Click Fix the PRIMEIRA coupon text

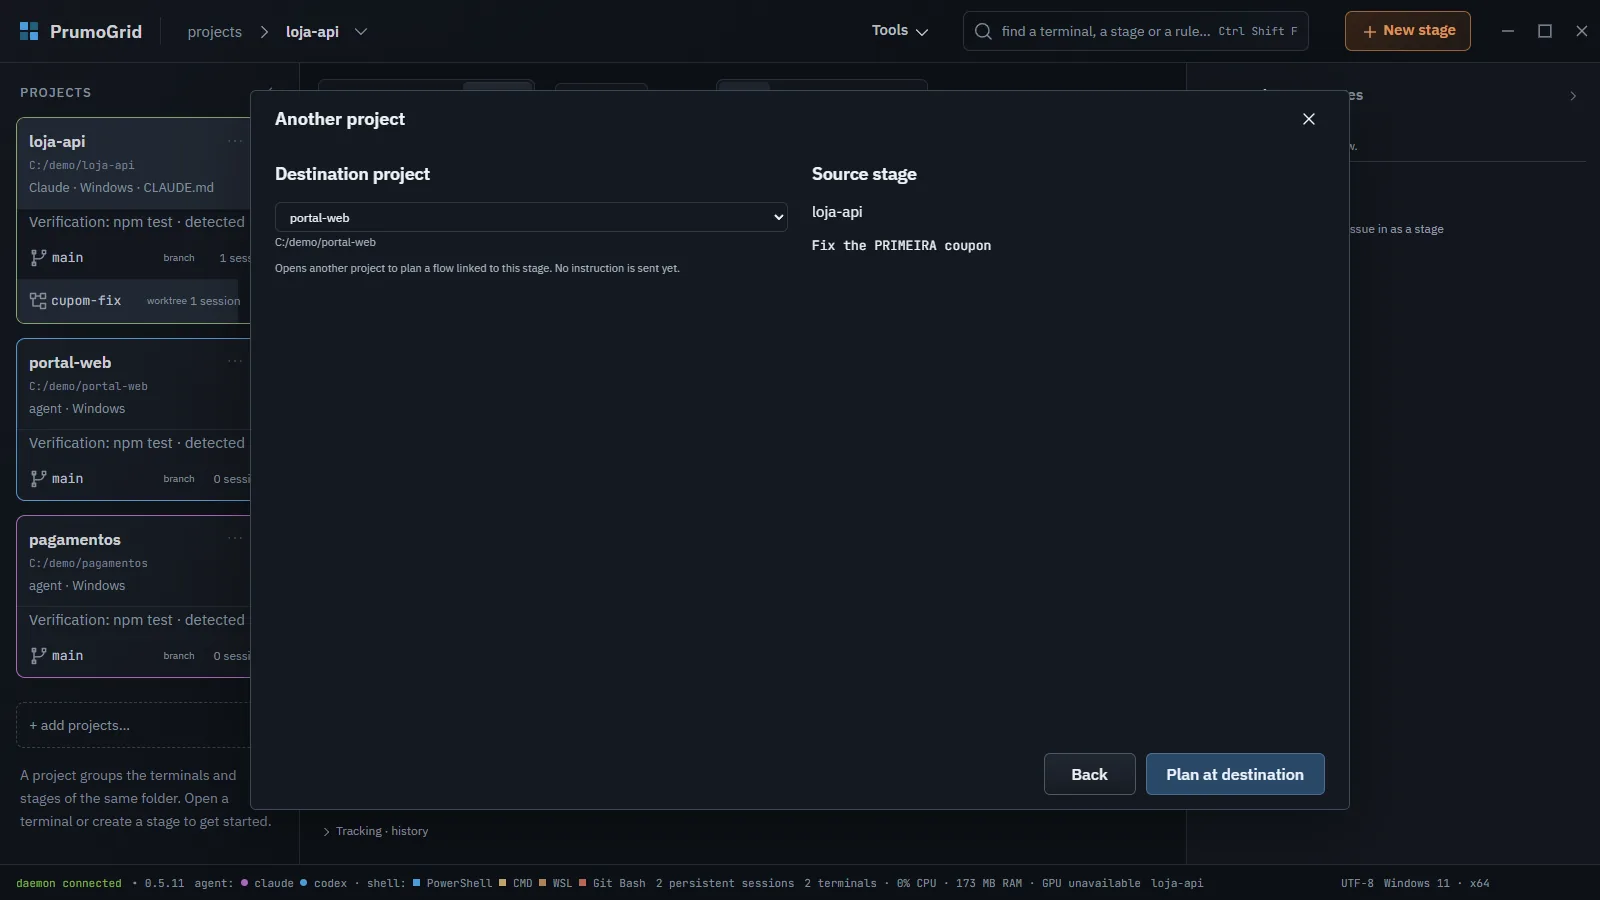pos(901,245)
